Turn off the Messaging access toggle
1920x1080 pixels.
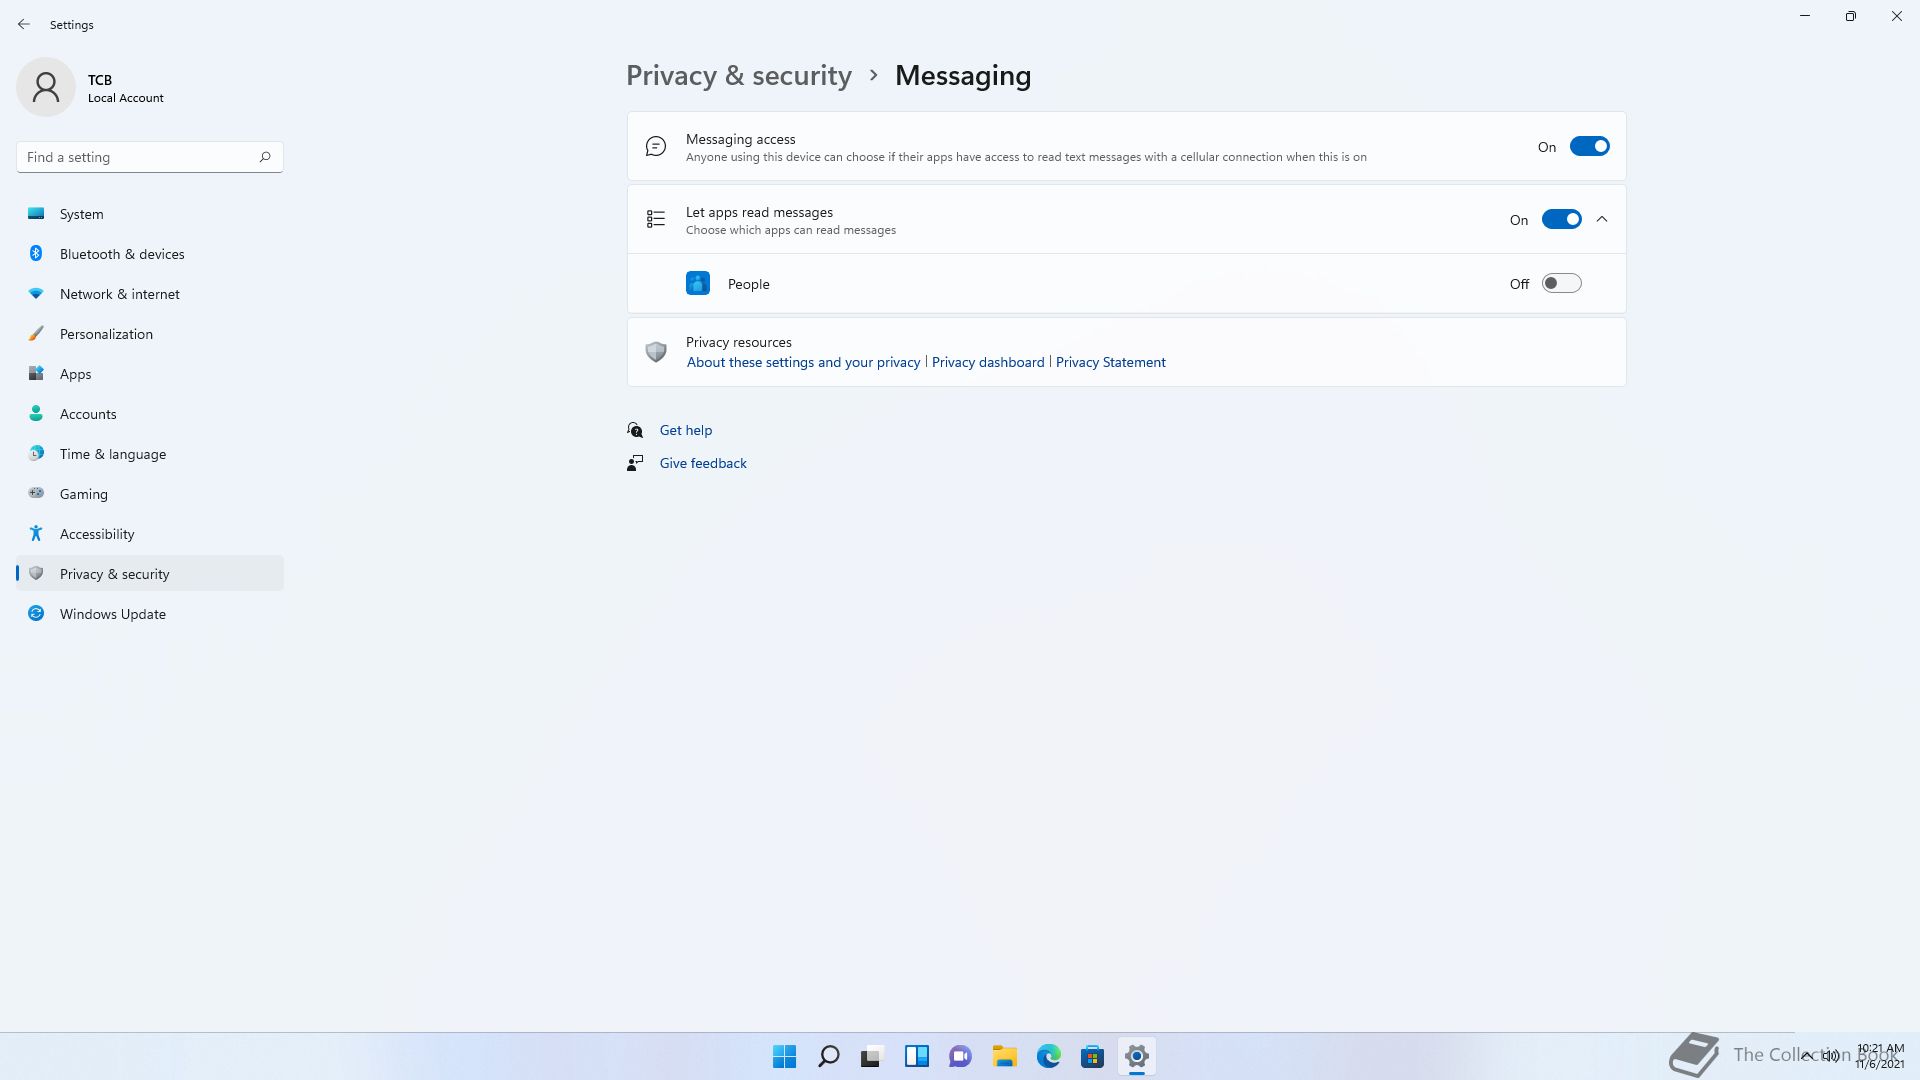pyautogui.click(x=1589, y=147)
